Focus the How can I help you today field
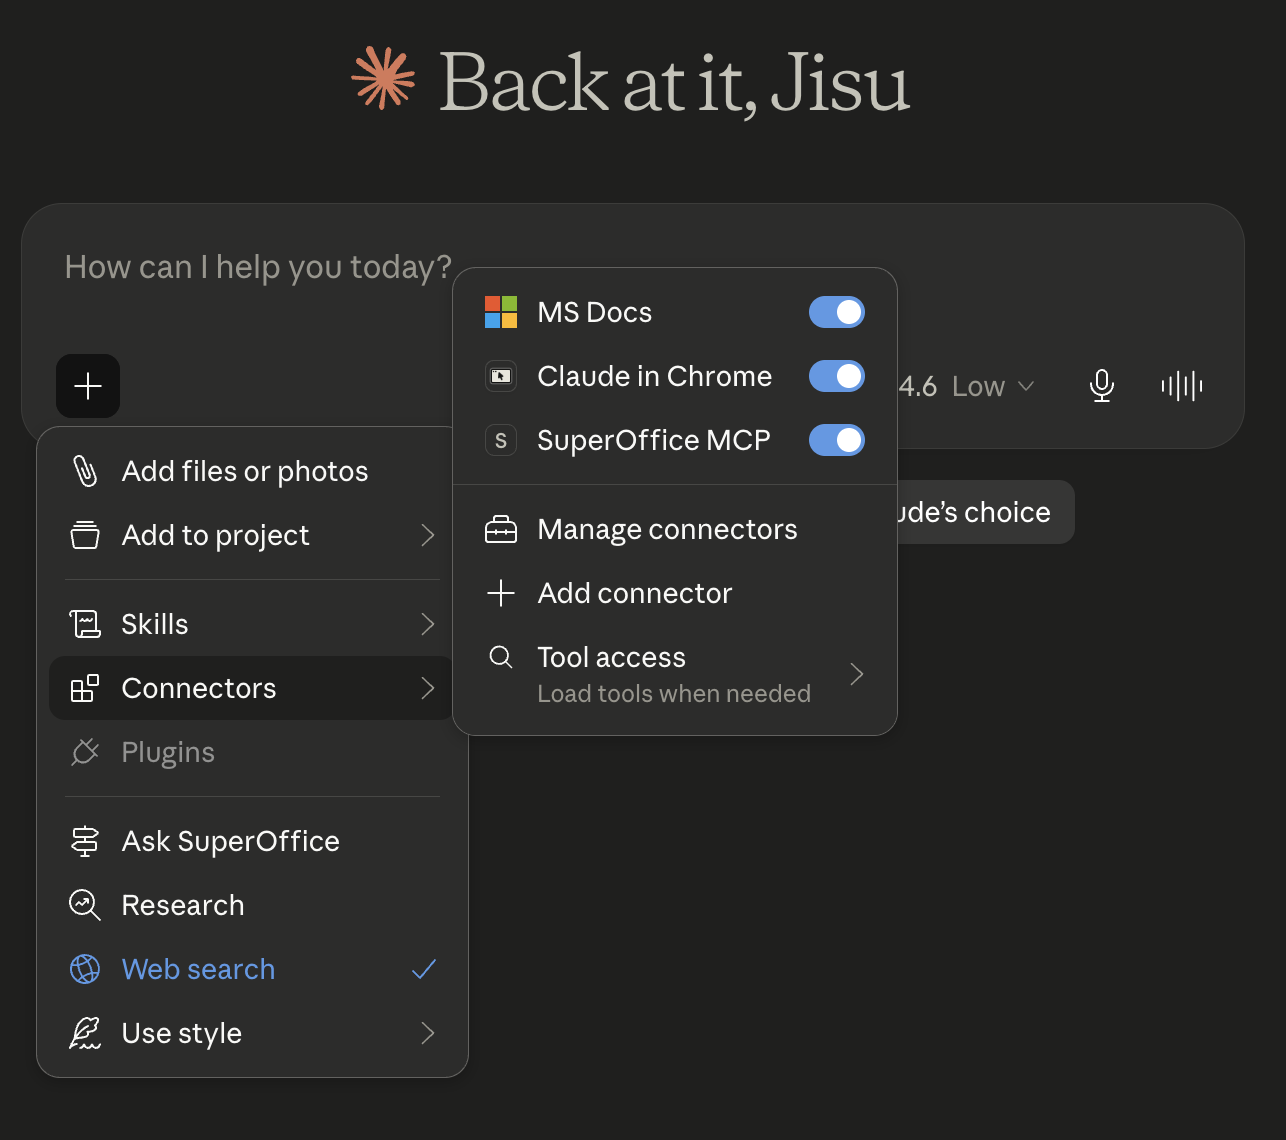This screenshot has width=1286, height=1140. (258, 267)
